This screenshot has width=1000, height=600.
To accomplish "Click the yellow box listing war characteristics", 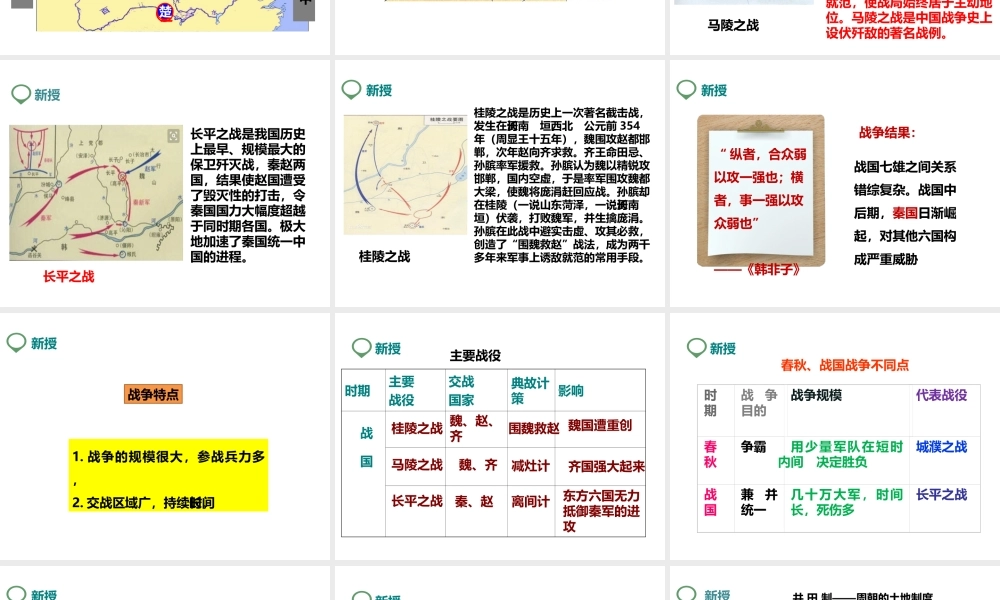I will point(168,475).
